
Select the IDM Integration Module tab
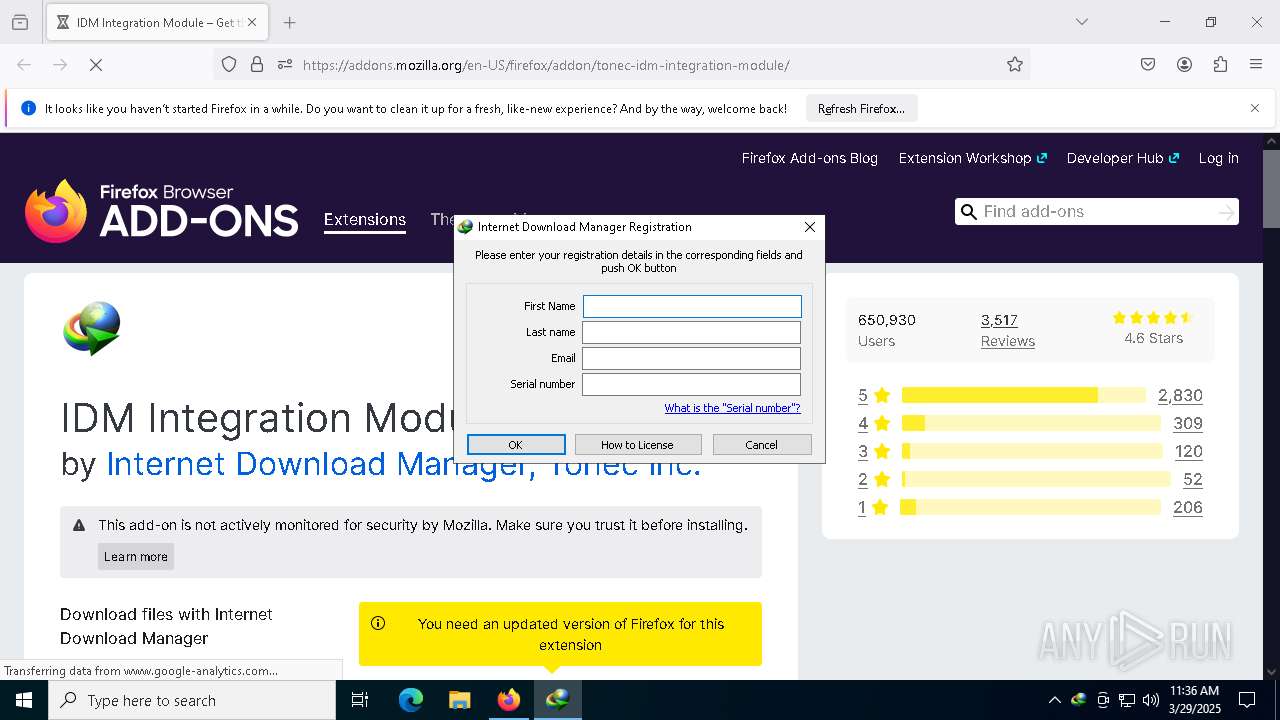click(156, 22)
